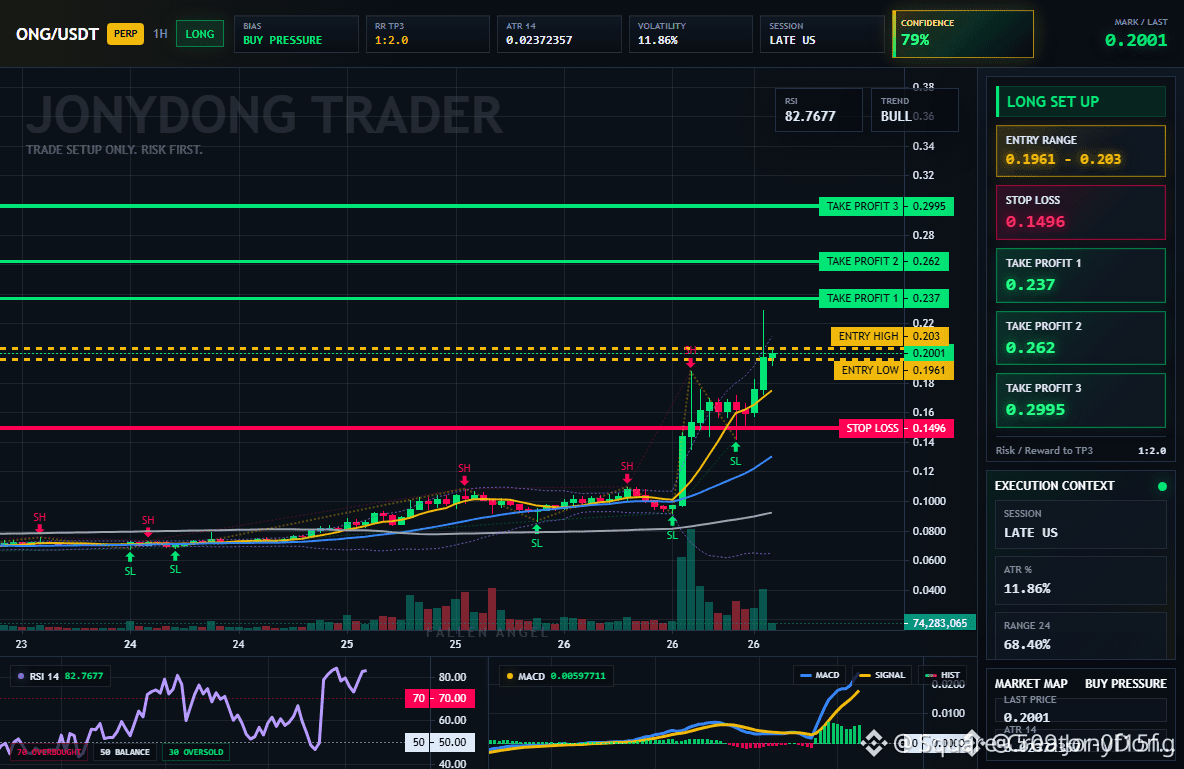Click the sidebar SESSION Late US card
Image resolution: width=1184 pixels, height=769 pixels.
click(1081, 524)
